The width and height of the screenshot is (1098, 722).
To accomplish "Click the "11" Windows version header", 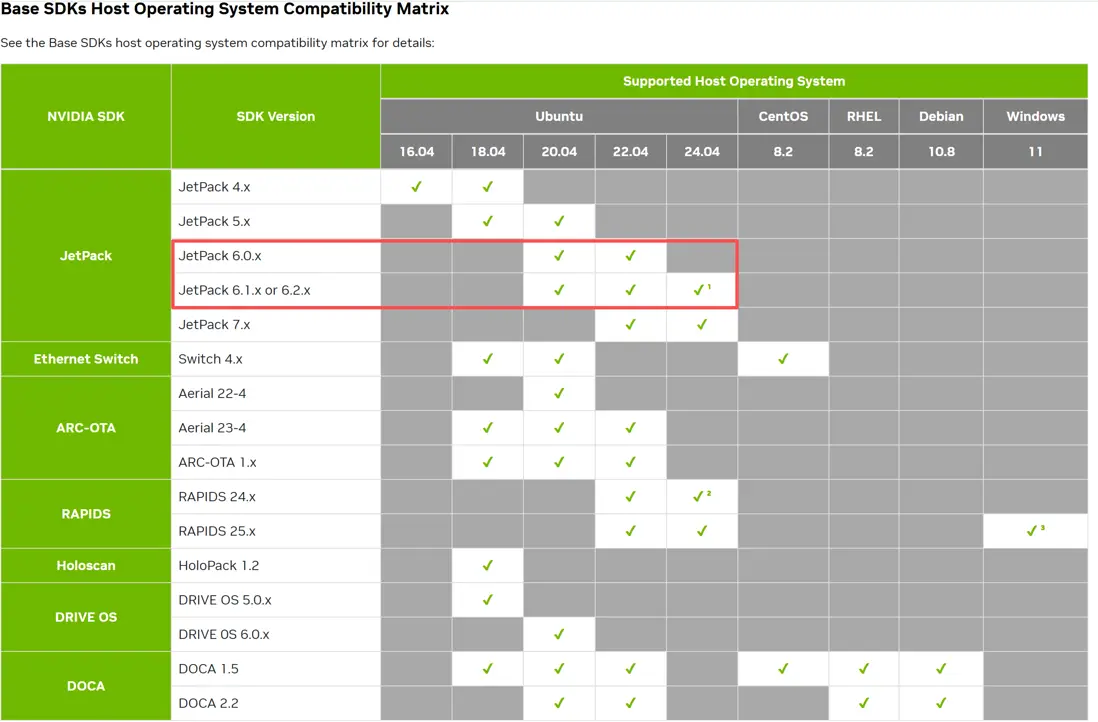I will tap(1036, 151).
